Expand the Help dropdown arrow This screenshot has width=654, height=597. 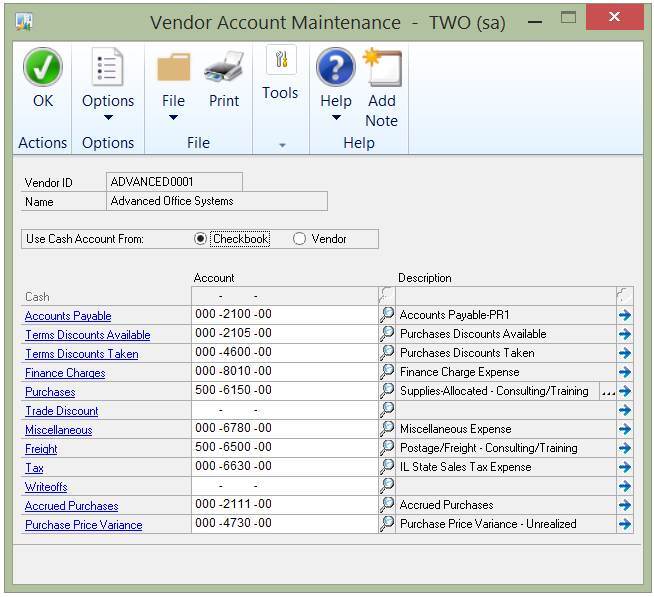(336, 118)
